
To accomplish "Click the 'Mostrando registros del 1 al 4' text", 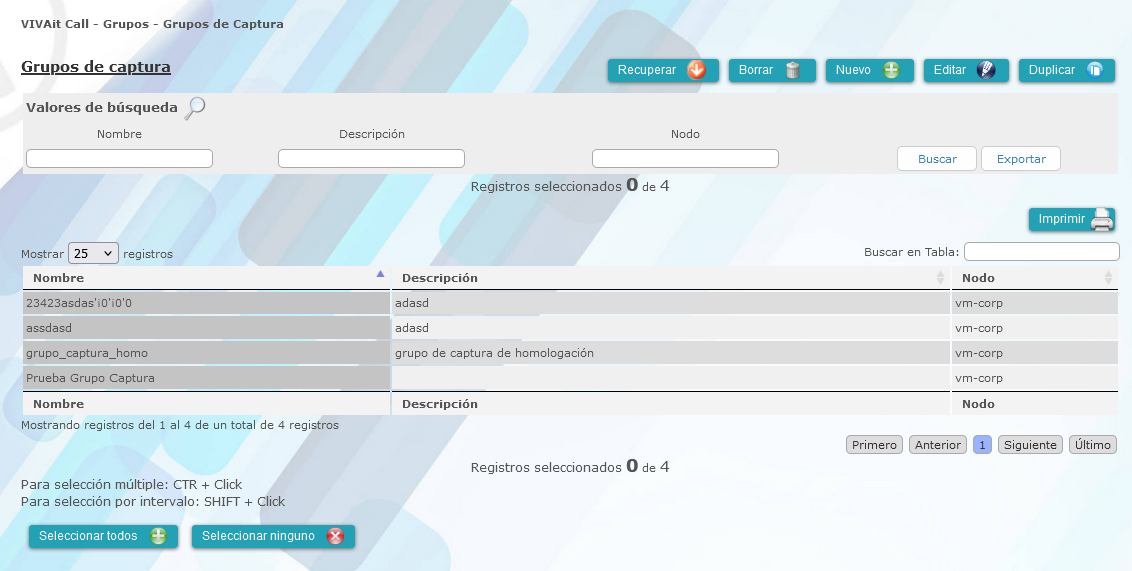I will [180, 425].
